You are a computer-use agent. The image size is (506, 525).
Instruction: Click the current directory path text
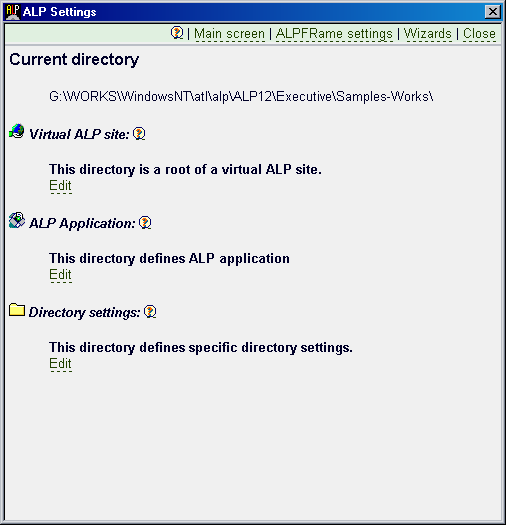point(241,96)
